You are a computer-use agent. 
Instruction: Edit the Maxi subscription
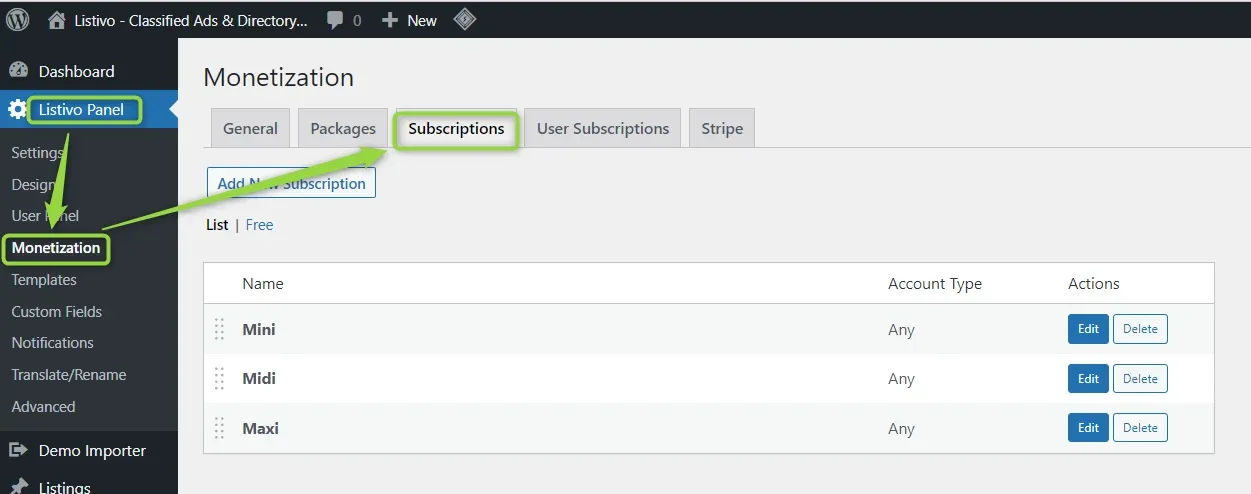[x=1088, y=428]
